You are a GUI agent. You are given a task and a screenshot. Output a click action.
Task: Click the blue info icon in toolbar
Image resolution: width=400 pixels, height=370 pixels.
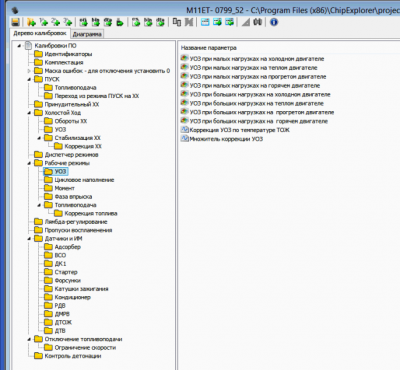click(x=274, y=22)
